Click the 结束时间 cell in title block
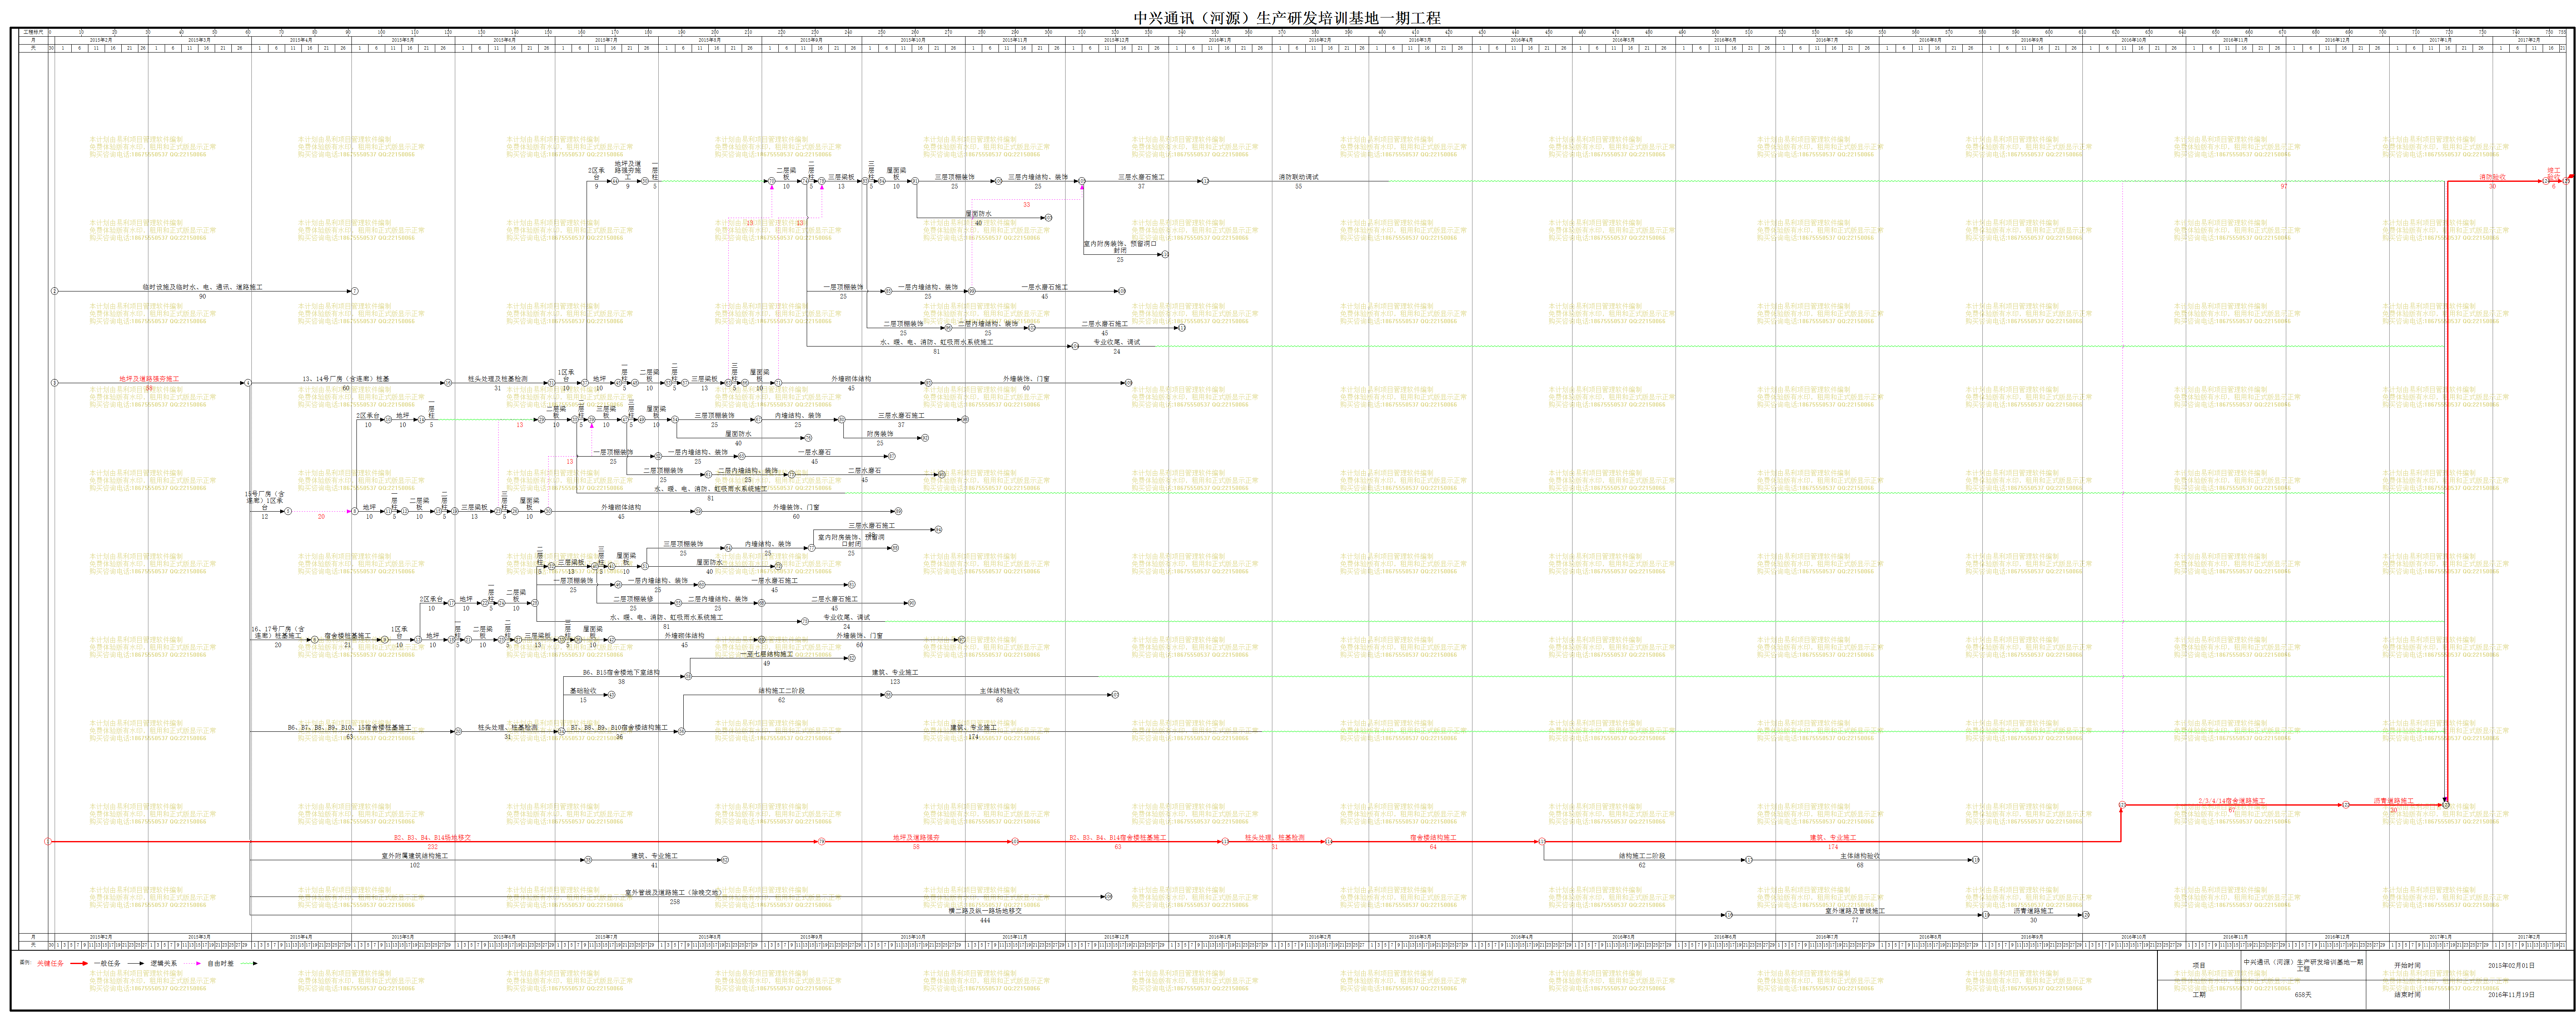2576x1012 pixels. click(2408, 994)
